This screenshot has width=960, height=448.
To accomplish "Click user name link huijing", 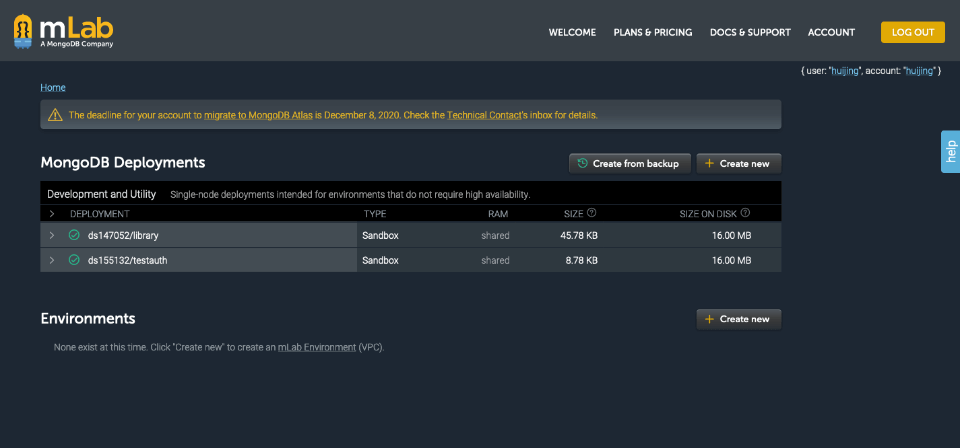I will pyautogui.click(x=845, y=71).
